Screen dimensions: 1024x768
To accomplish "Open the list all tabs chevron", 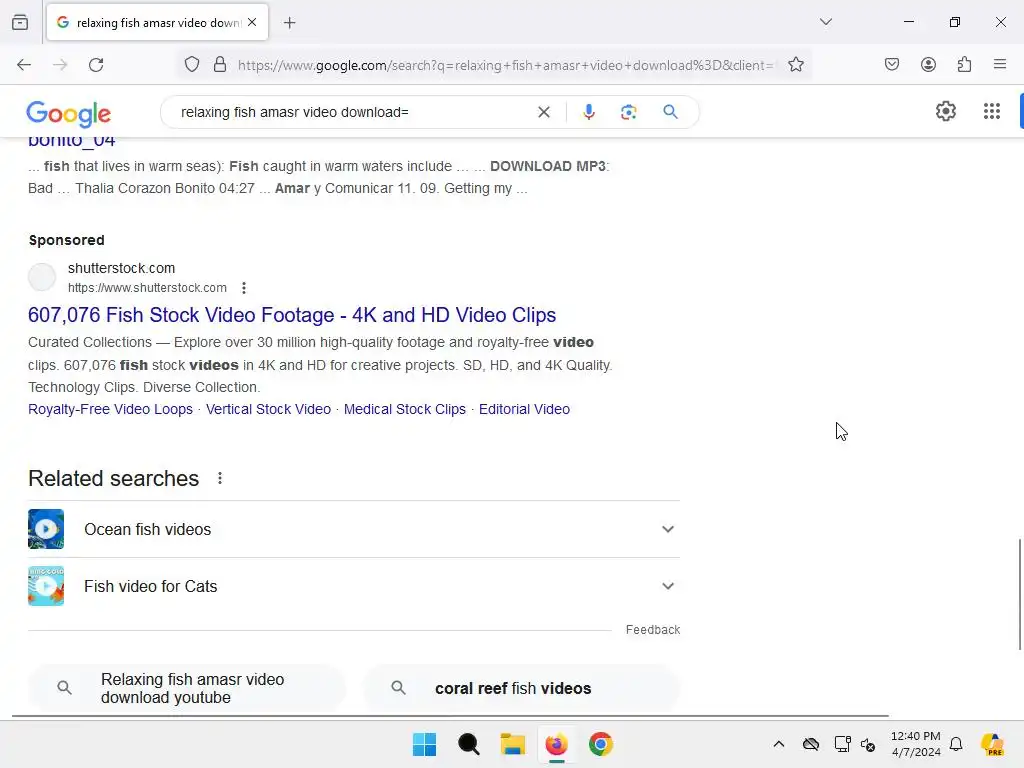I will (825, 22).
